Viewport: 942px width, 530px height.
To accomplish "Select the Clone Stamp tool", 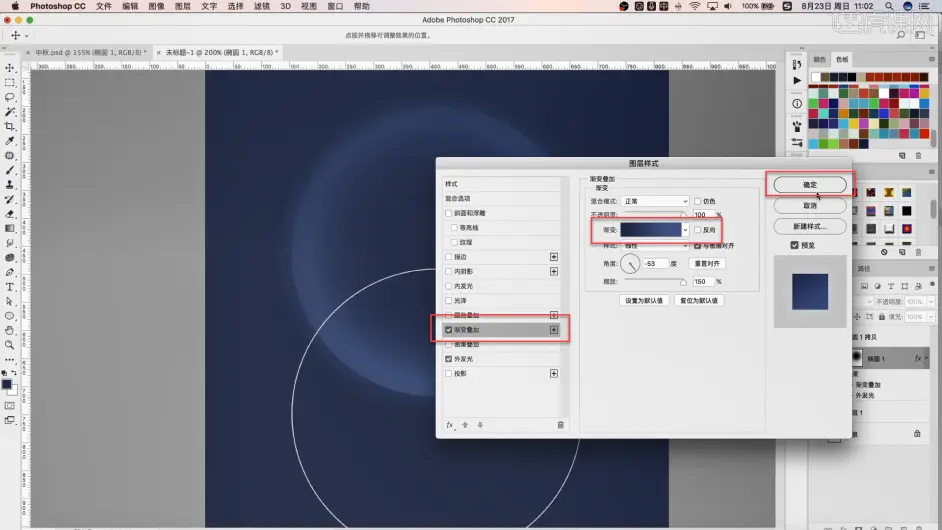I will (x=10, y=184).
